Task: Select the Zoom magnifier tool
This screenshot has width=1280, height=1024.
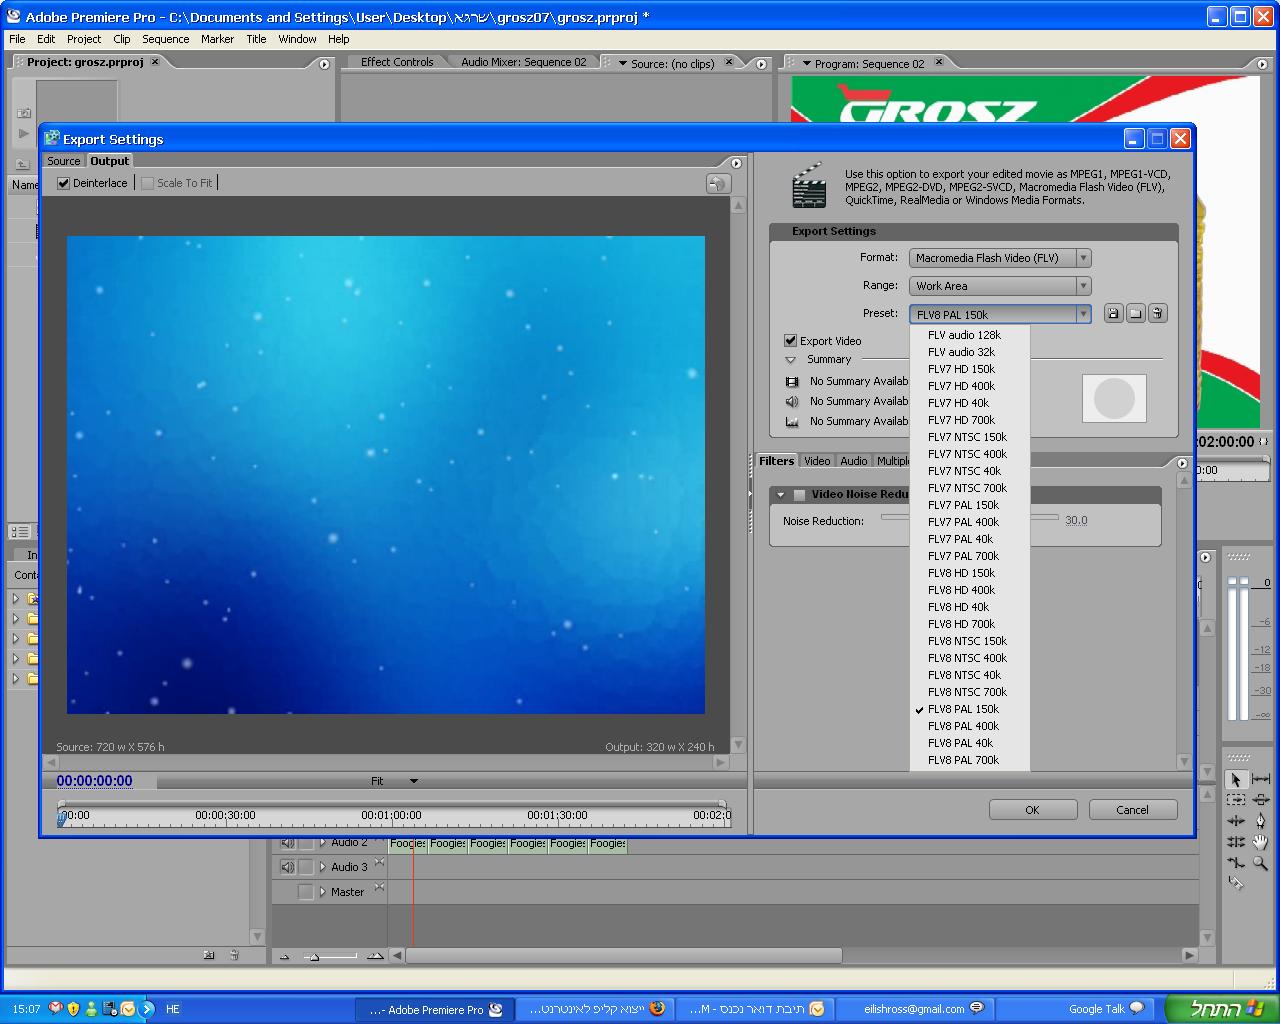Action: pyautogui.click(x=1260, y=863)
